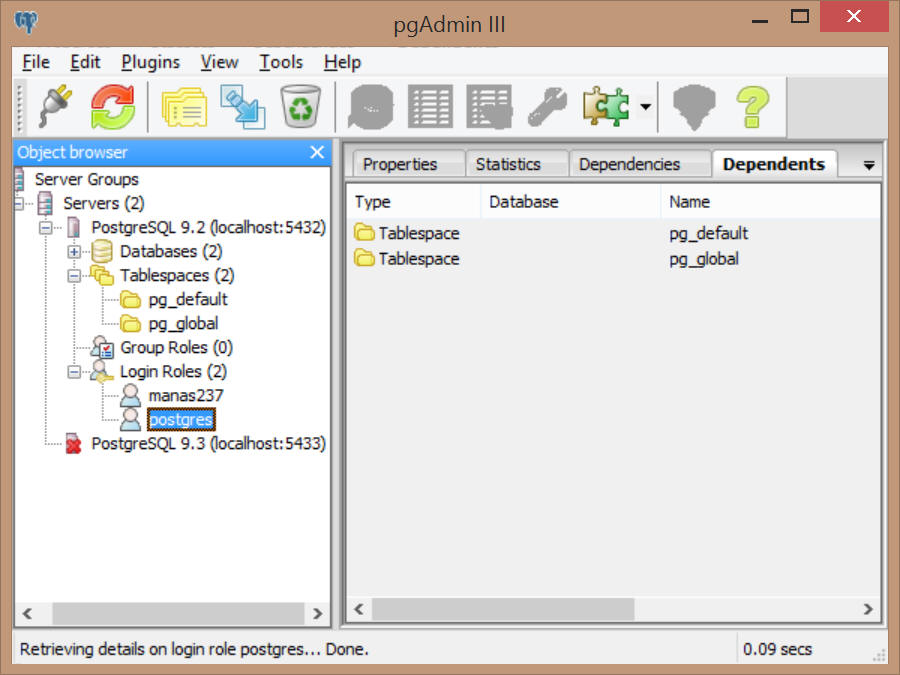Viewport: 900px width, 675px height.
Task: Click the Object browser horizontal scrollbar thumb
Action: point(178,613)
